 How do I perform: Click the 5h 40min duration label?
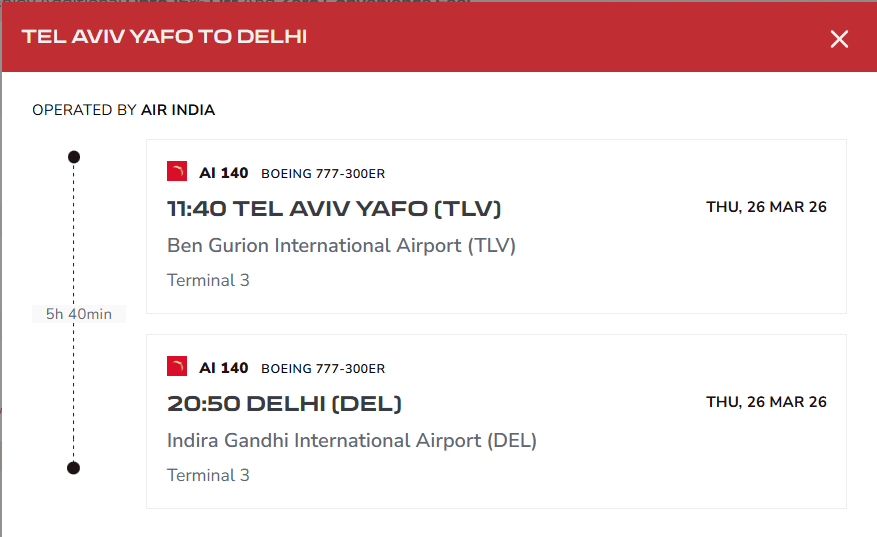pos(79,314)
